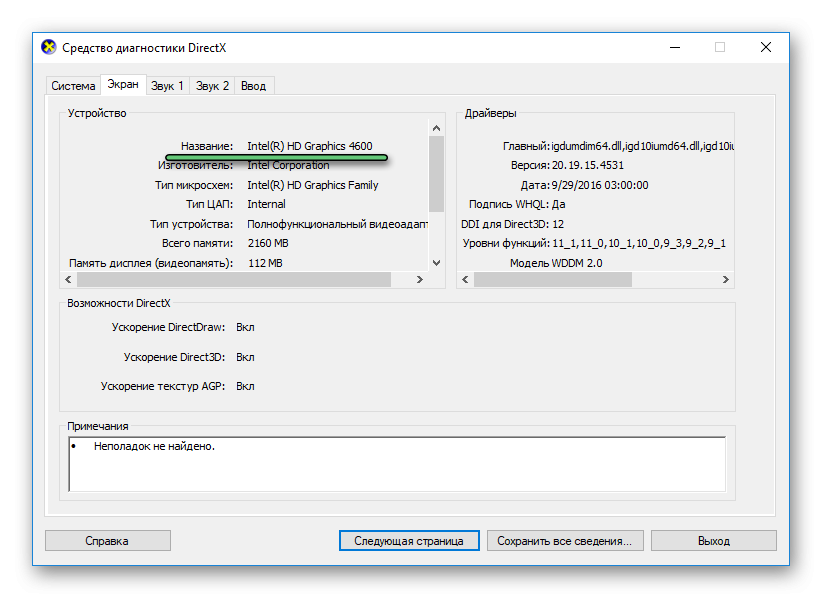This screenshot has height=598, width=822.
Task: Click the Модель WDDM 2.0 text
Action: coord(556,263)
